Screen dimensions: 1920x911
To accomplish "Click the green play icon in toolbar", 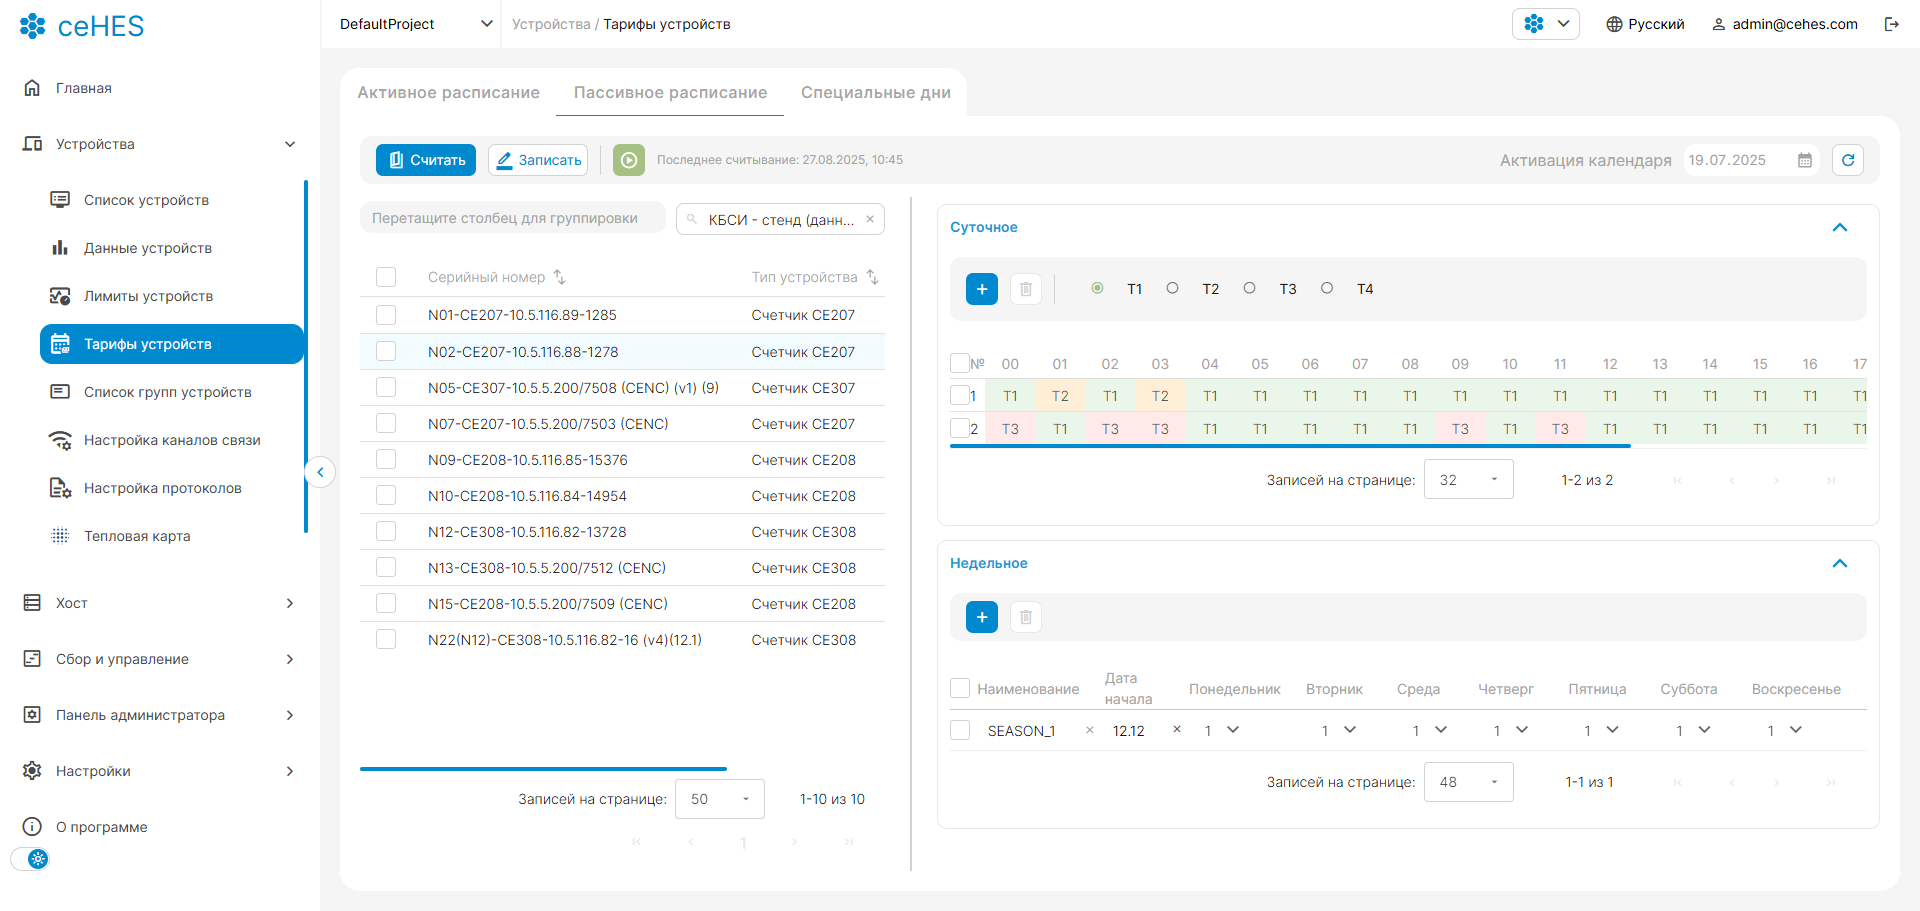I will pos(628,160).
